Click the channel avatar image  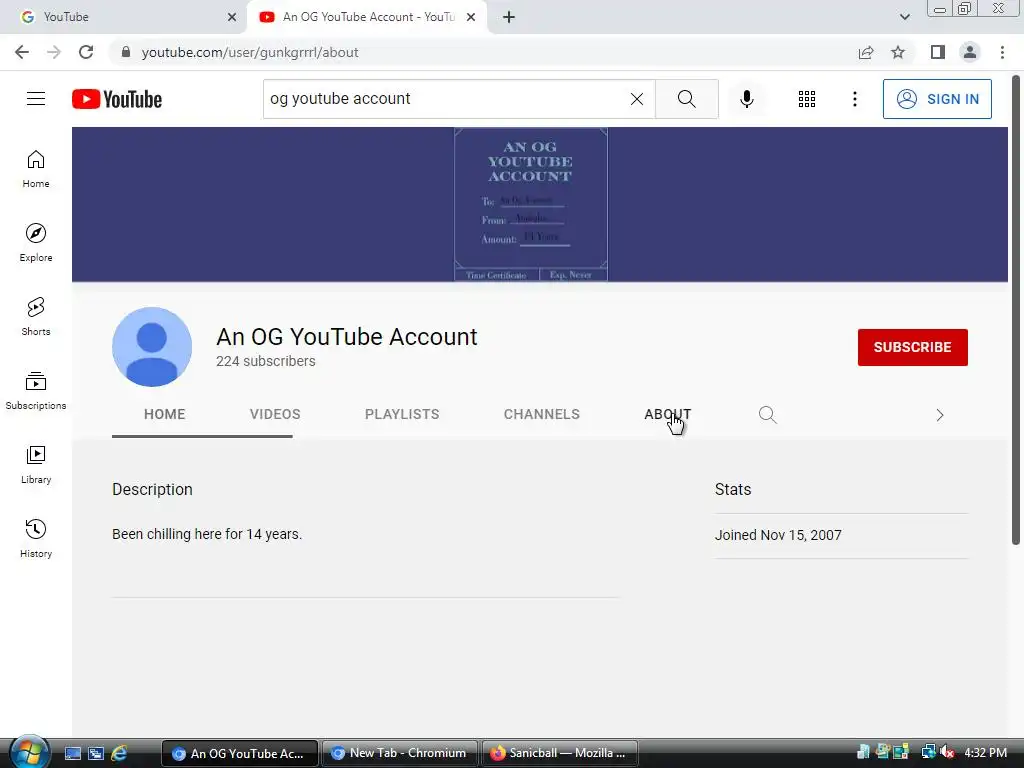click(x=152, y=347)
